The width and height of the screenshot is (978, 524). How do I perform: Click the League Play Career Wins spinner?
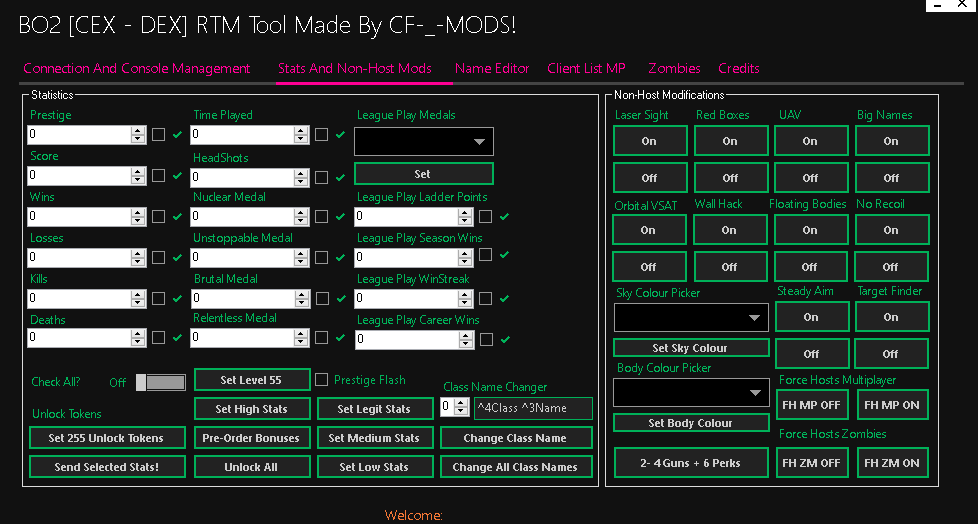pyautogui.click(x=465, y=339)
